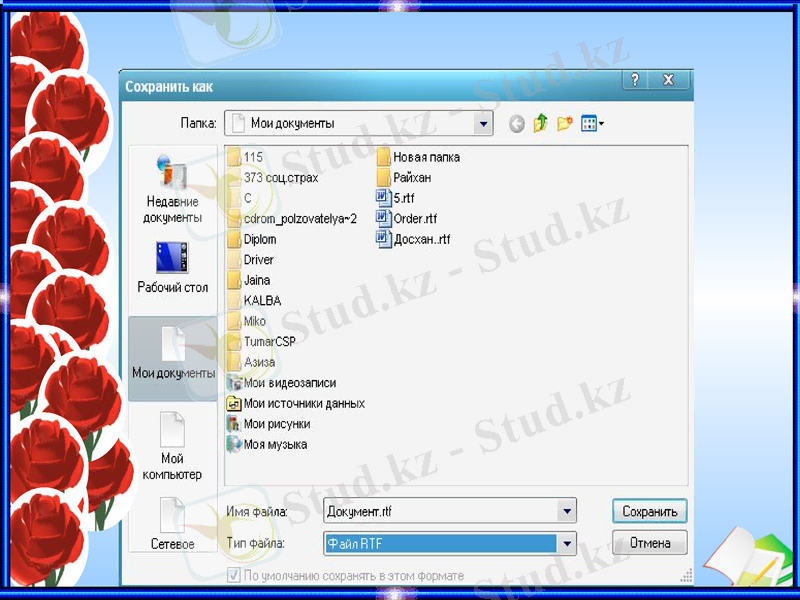Viewport: 800px width, 600px height.
Task: Select Мои рисунки folder
Action: [x=274, y=424]
